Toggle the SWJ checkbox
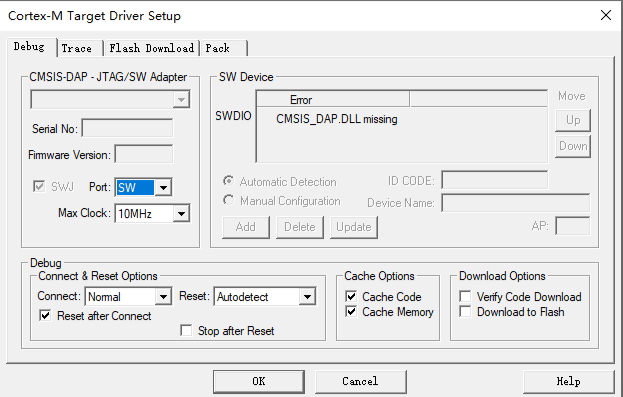 tap(39, 186)
